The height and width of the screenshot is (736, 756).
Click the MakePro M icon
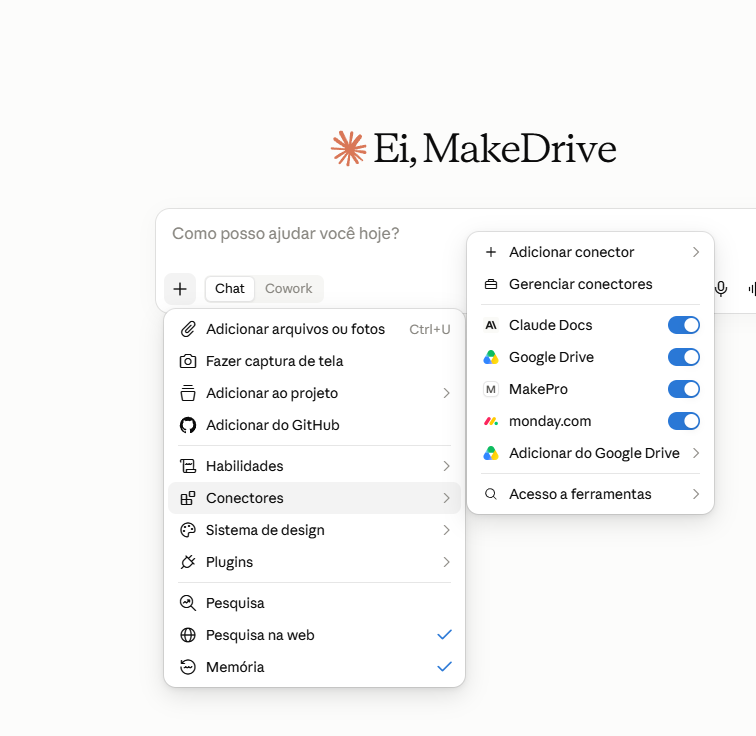tap(491, 389)
